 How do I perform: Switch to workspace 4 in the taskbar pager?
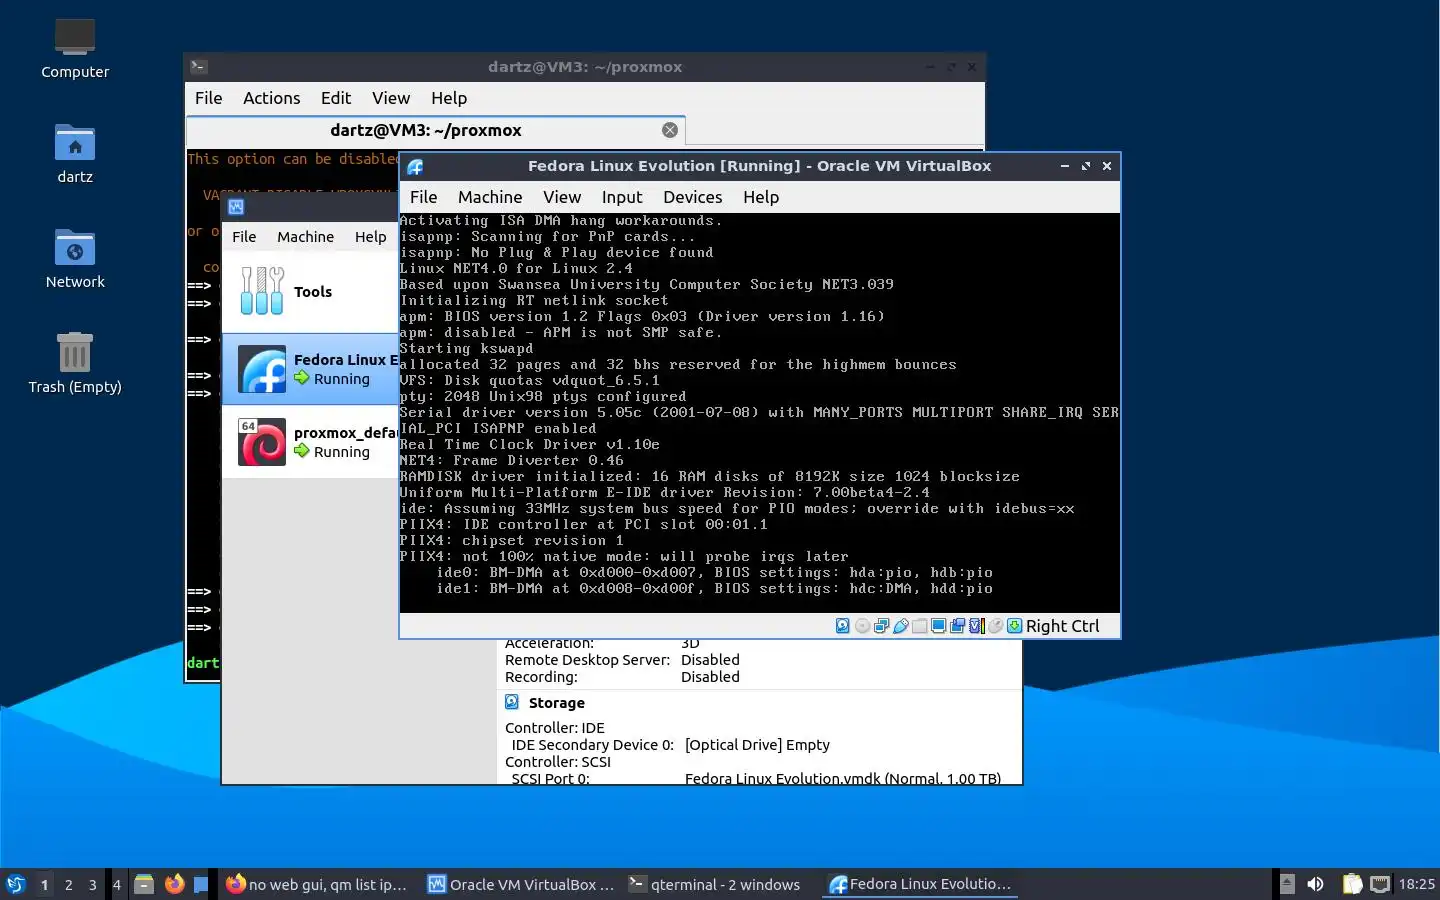(116, 884)
